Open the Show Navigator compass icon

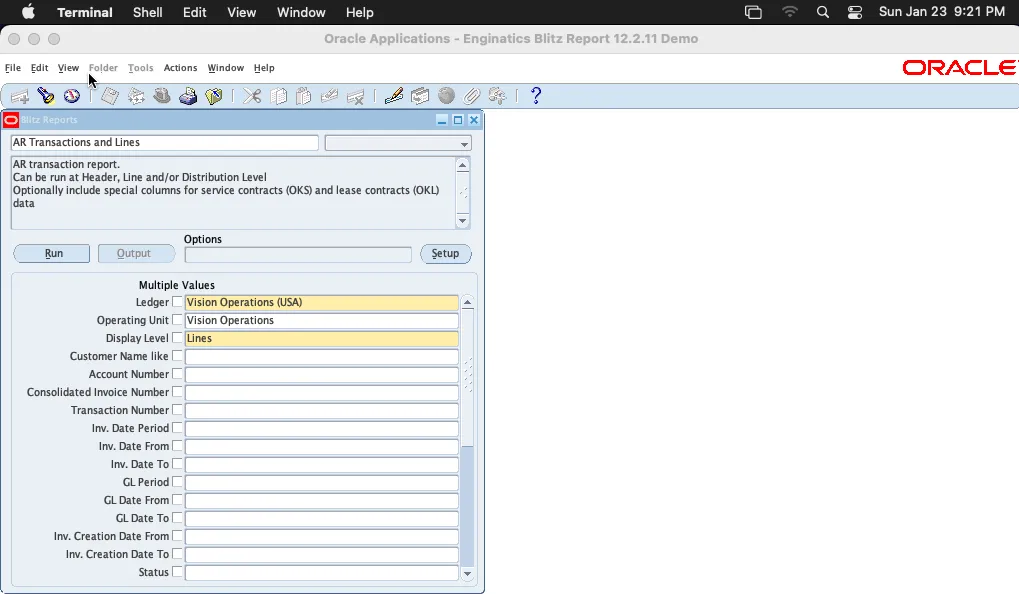click(71, 96)
